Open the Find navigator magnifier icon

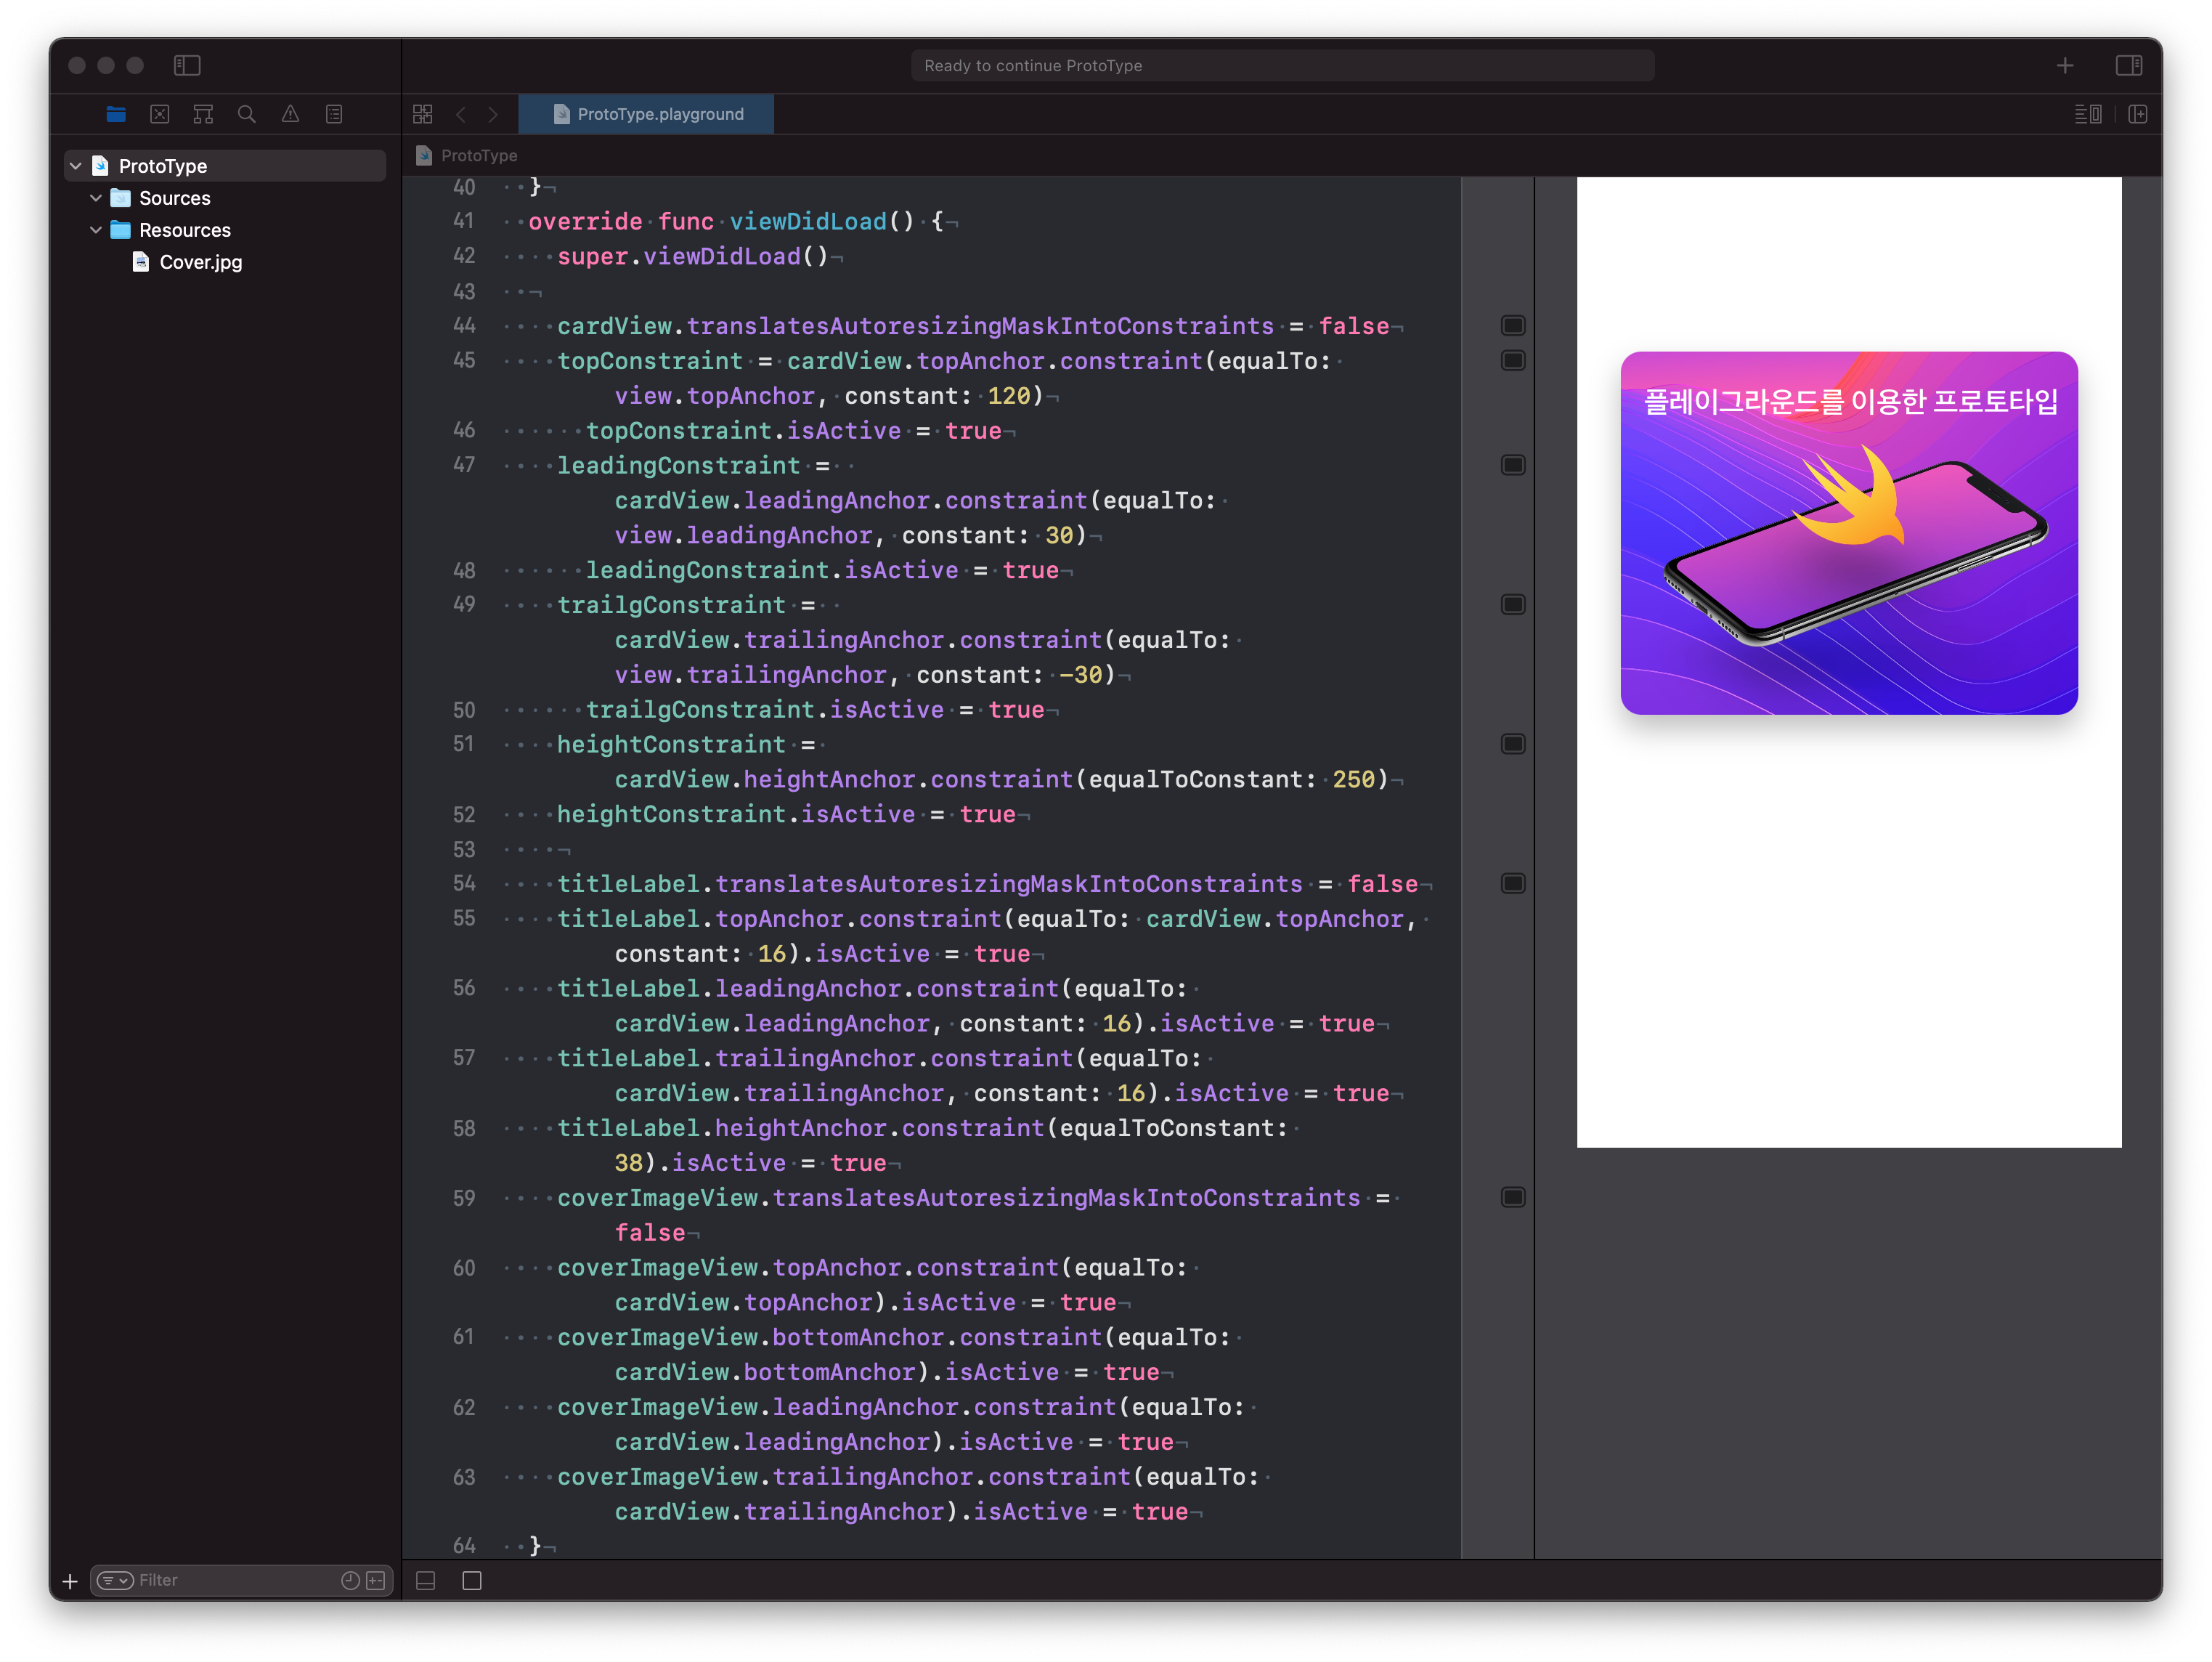pyautogui.click(x=247, y=114)
